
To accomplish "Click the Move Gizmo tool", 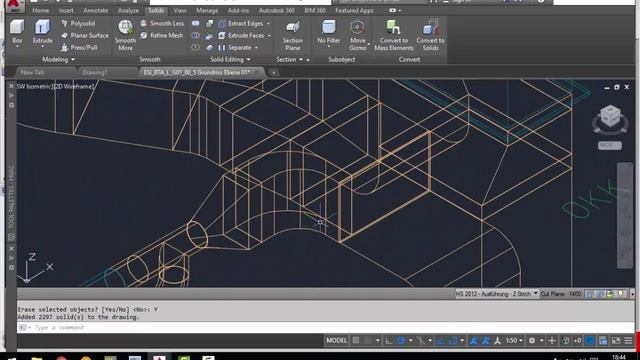I will tap(358, 36).
